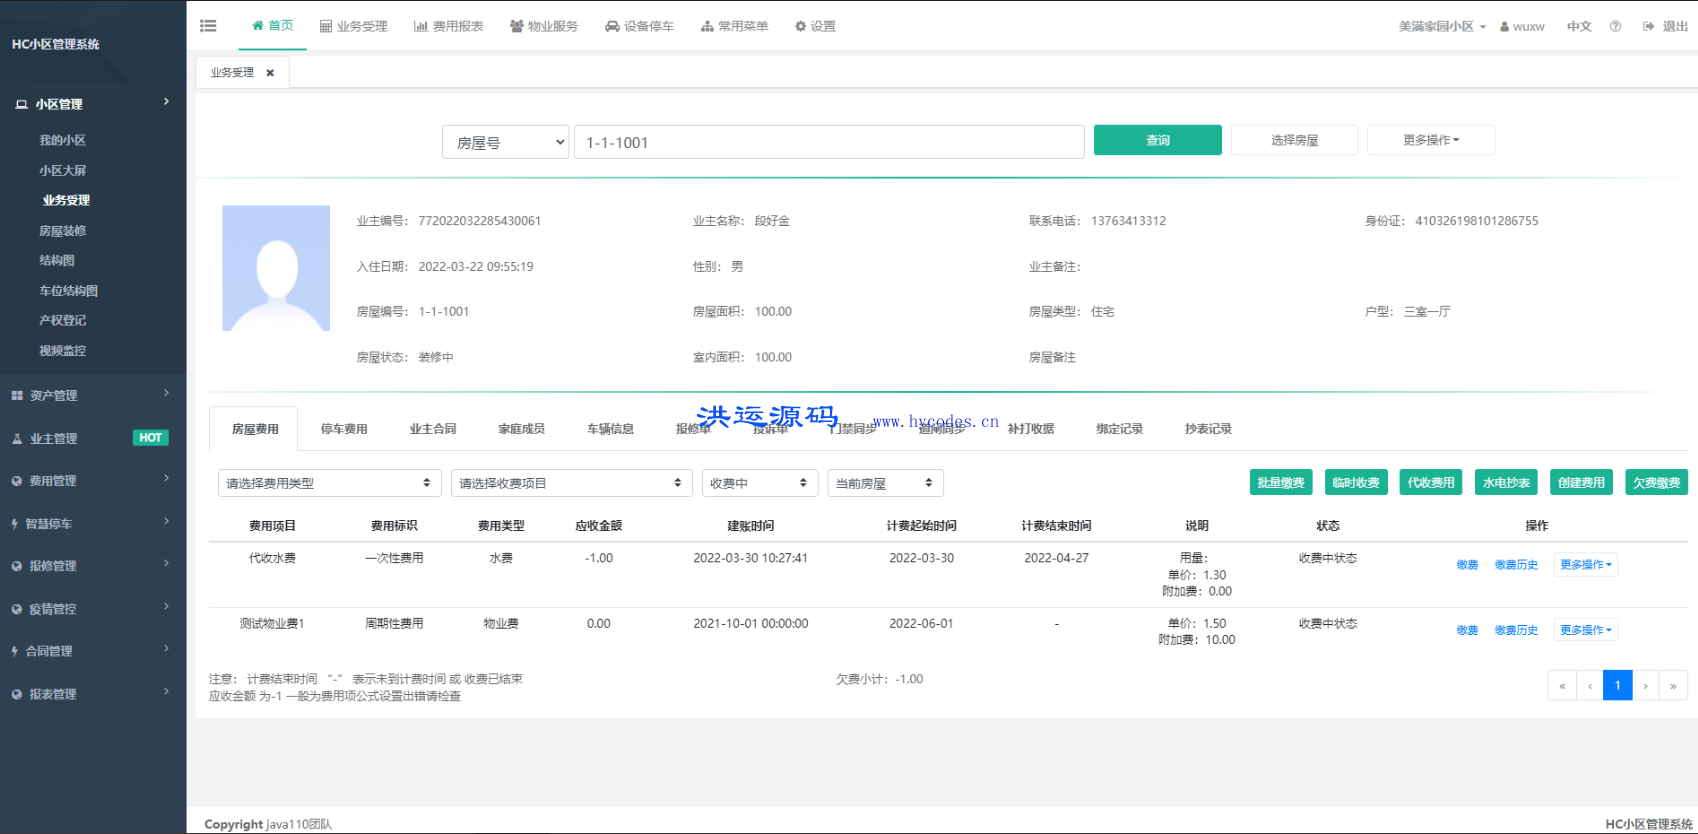Click the 水电抄表 button
Screen dimensions: 1698x834
click(x=1506, y=482)
